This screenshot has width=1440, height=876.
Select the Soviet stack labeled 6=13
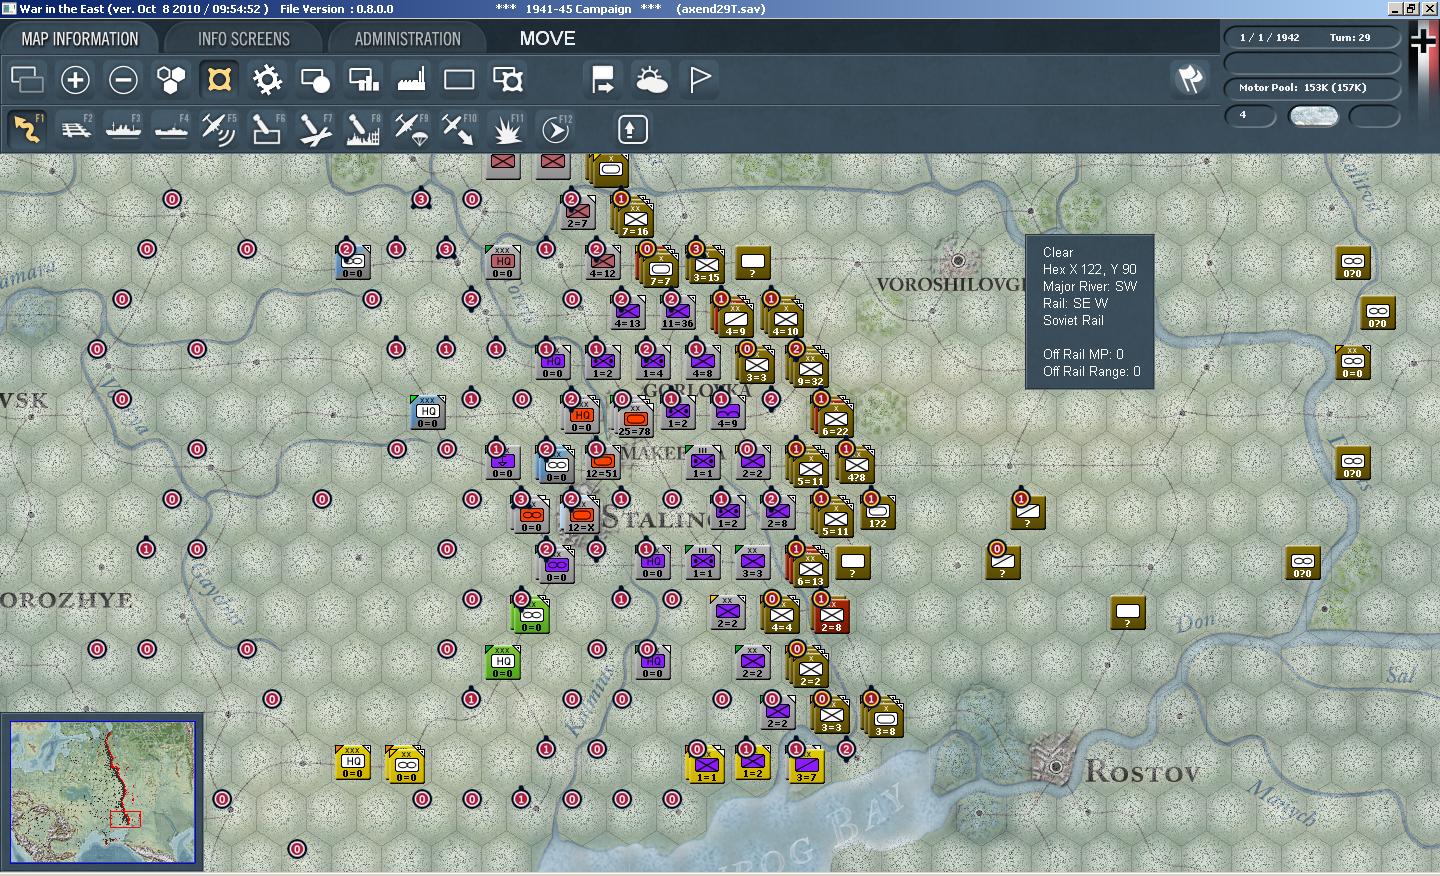pyautogui.click(x=809, y=567)
